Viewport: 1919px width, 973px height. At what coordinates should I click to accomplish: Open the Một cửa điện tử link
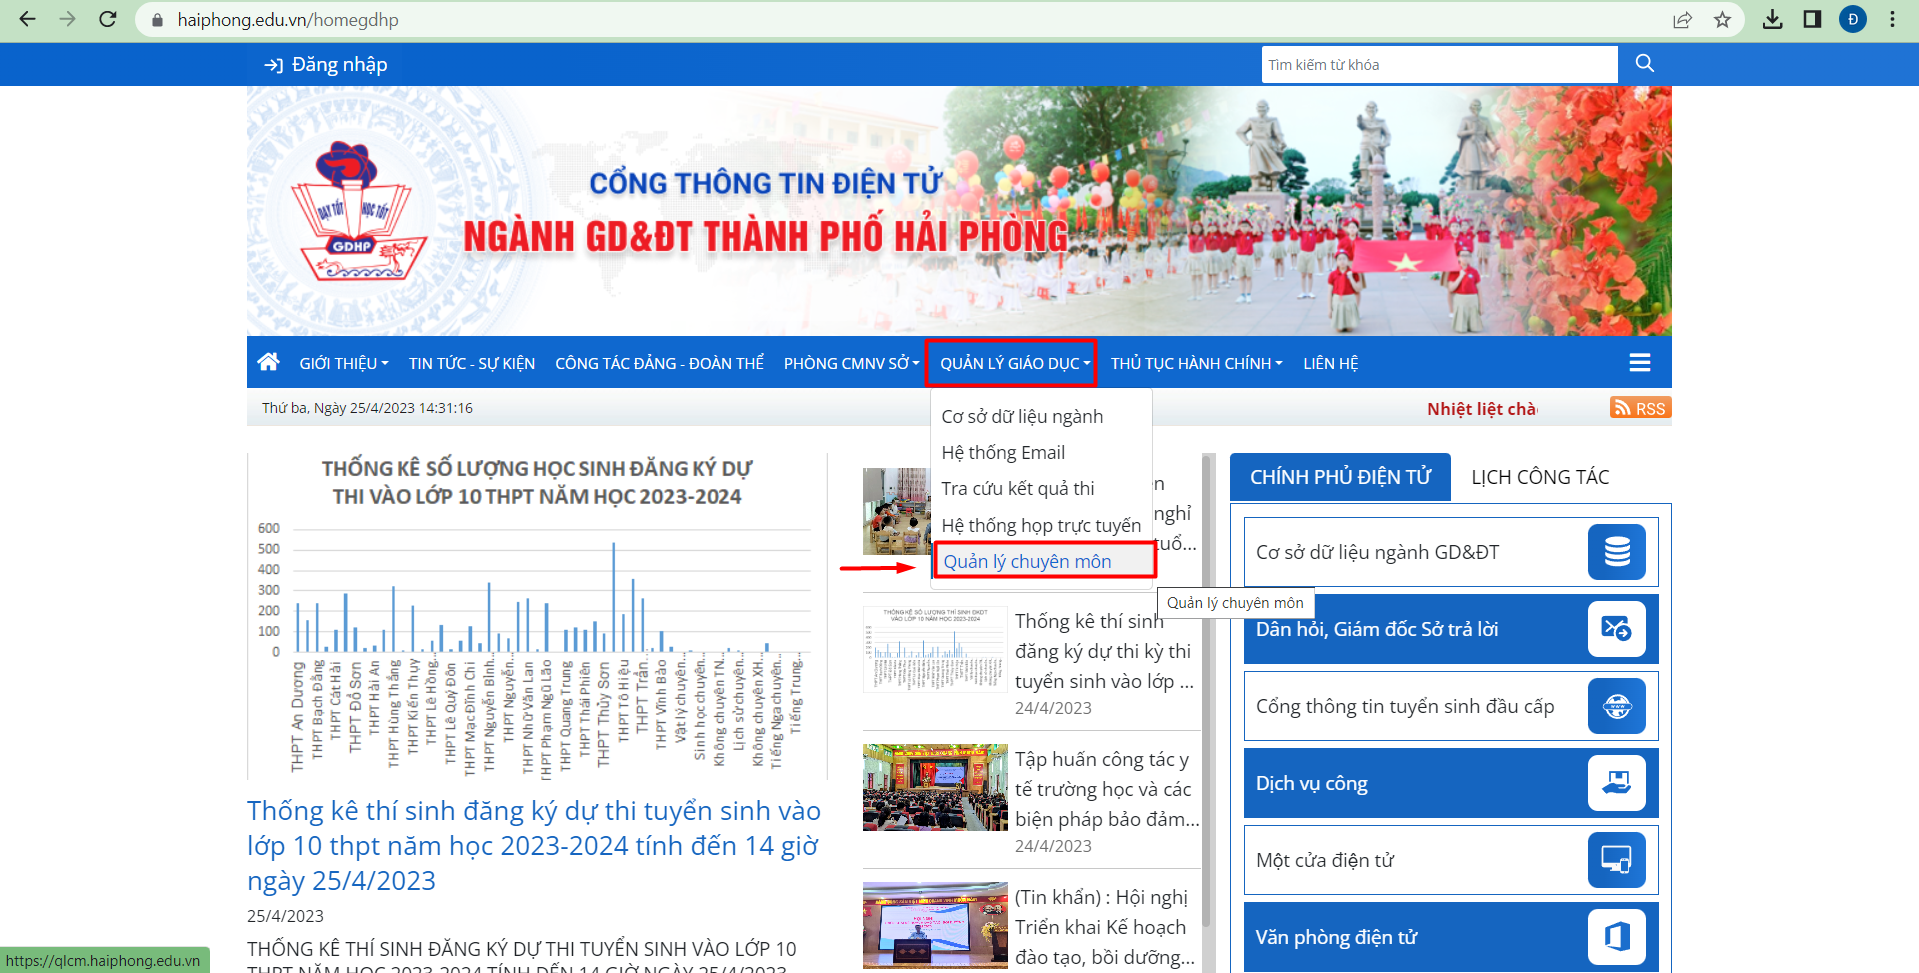tap(1324, 860)
